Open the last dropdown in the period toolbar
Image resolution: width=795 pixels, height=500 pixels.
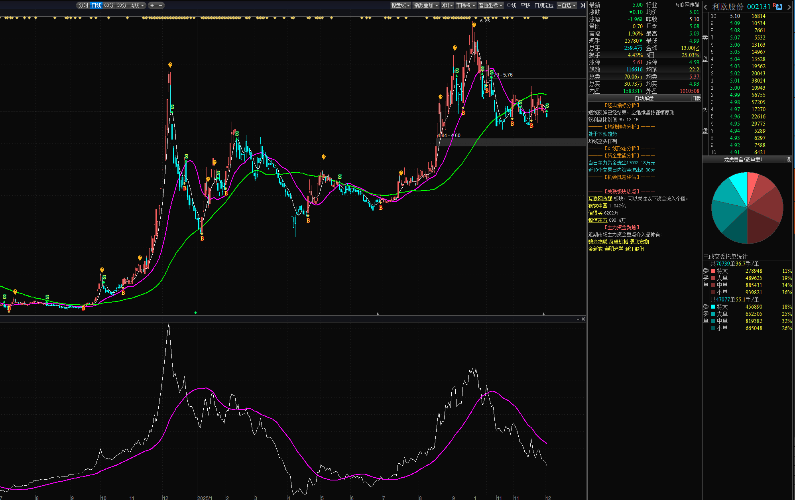coord(136,5)
